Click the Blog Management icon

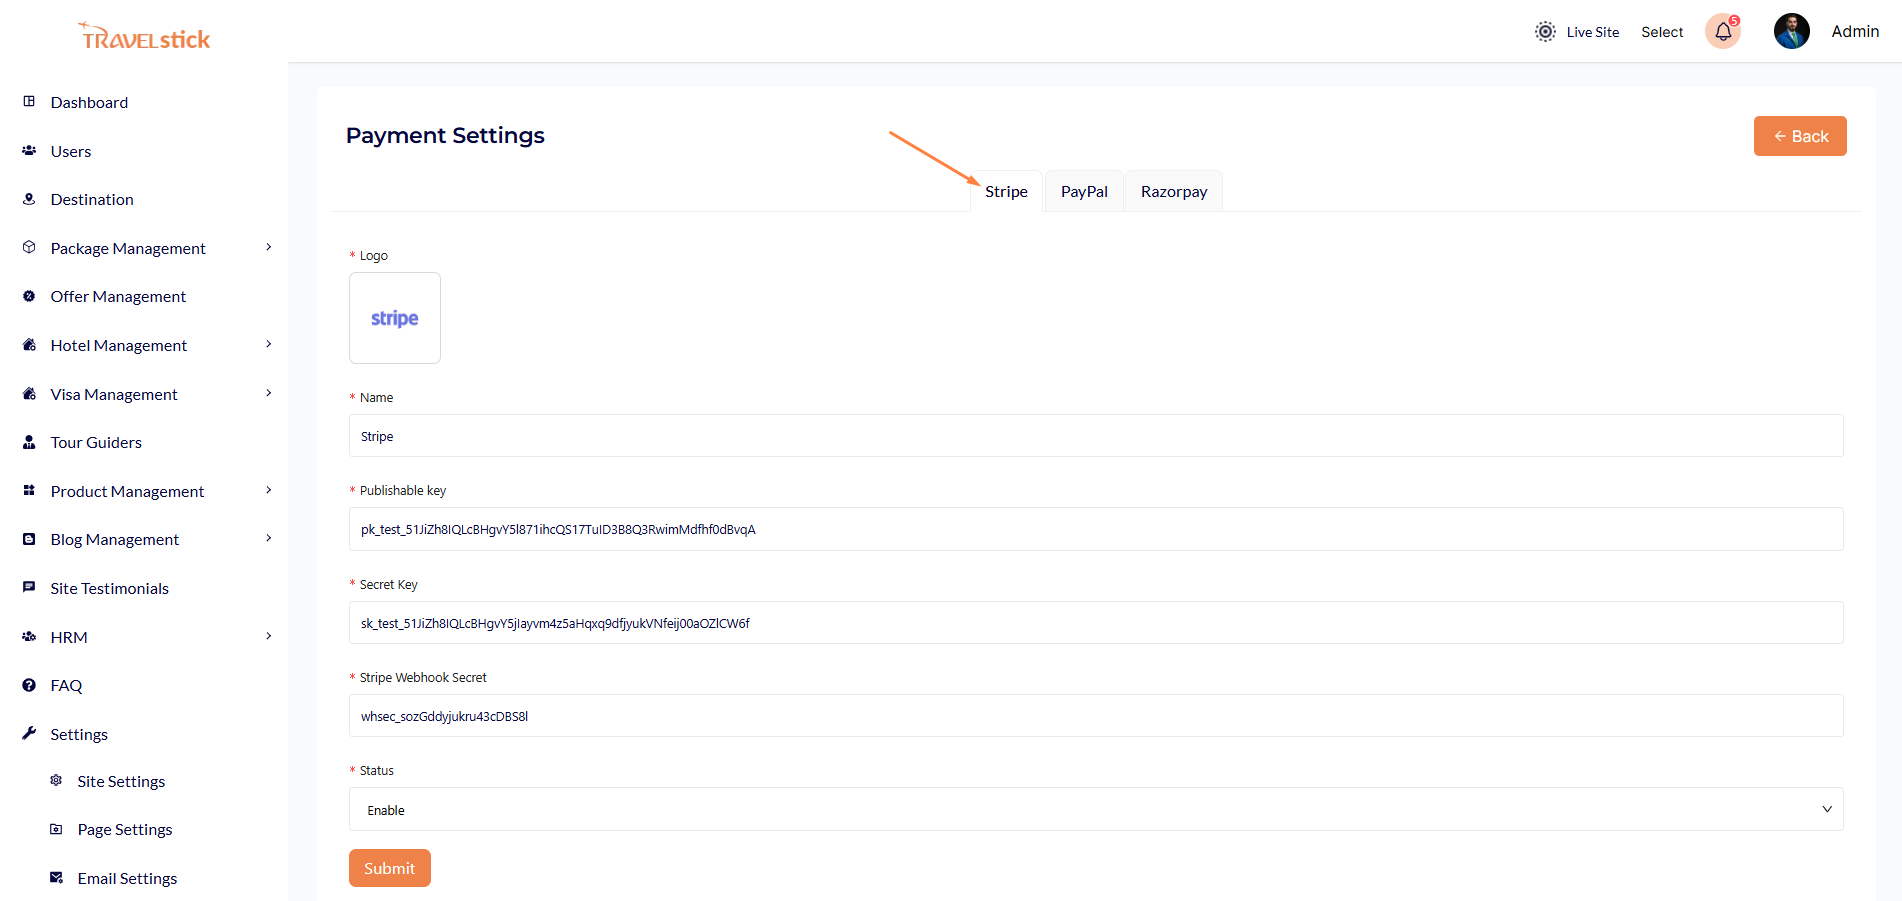point(29,539)
